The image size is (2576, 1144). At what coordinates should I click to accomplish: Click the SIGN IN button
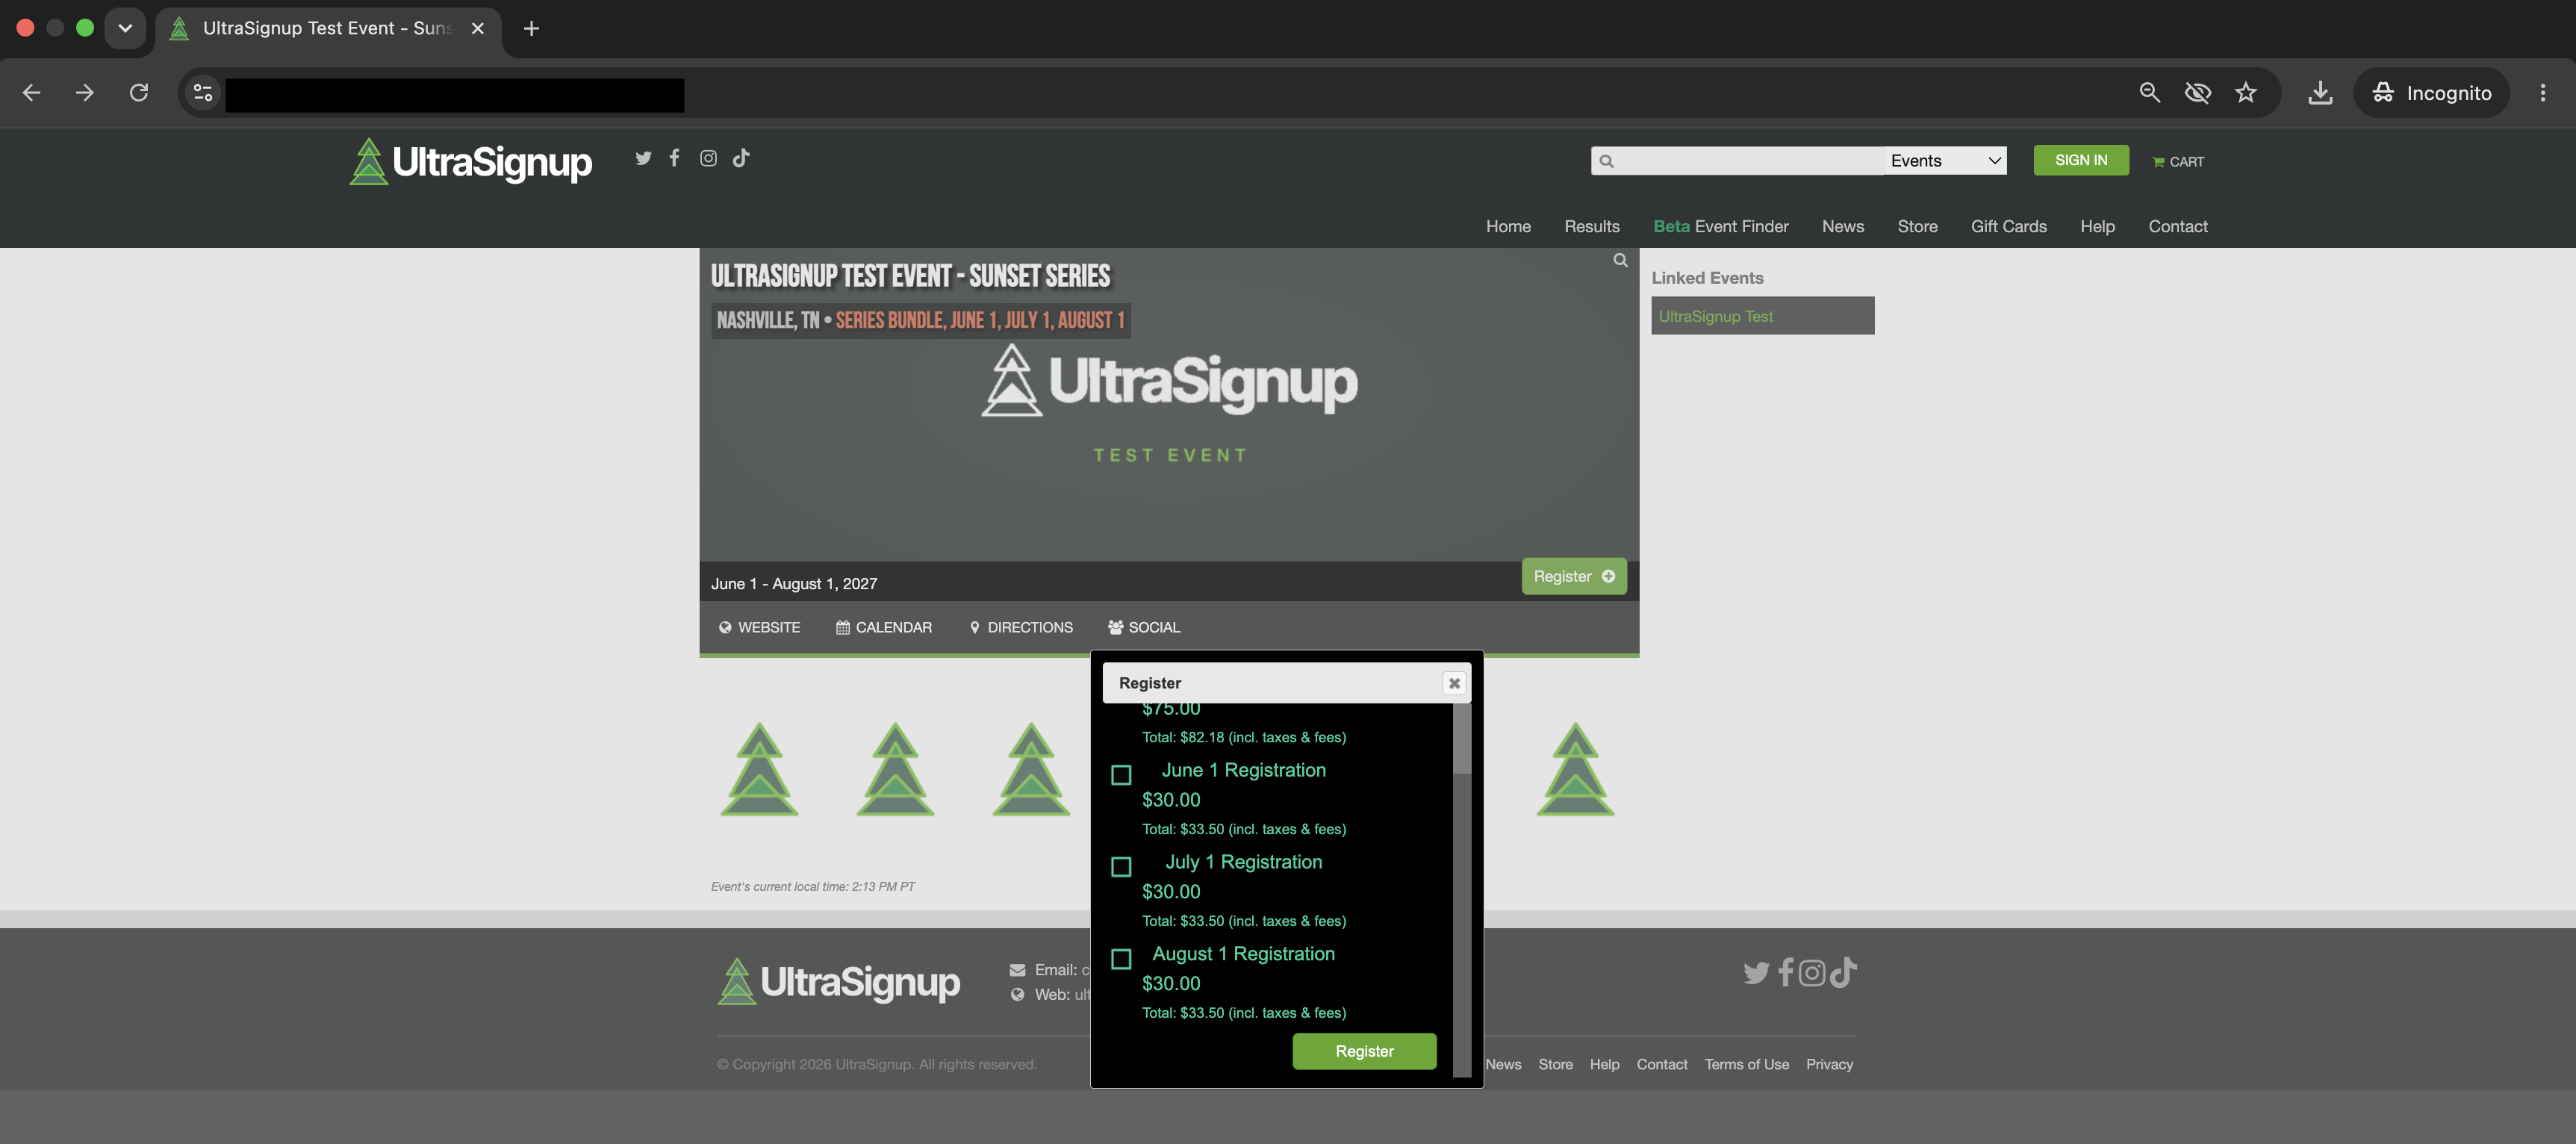(x=2080, y=160)
